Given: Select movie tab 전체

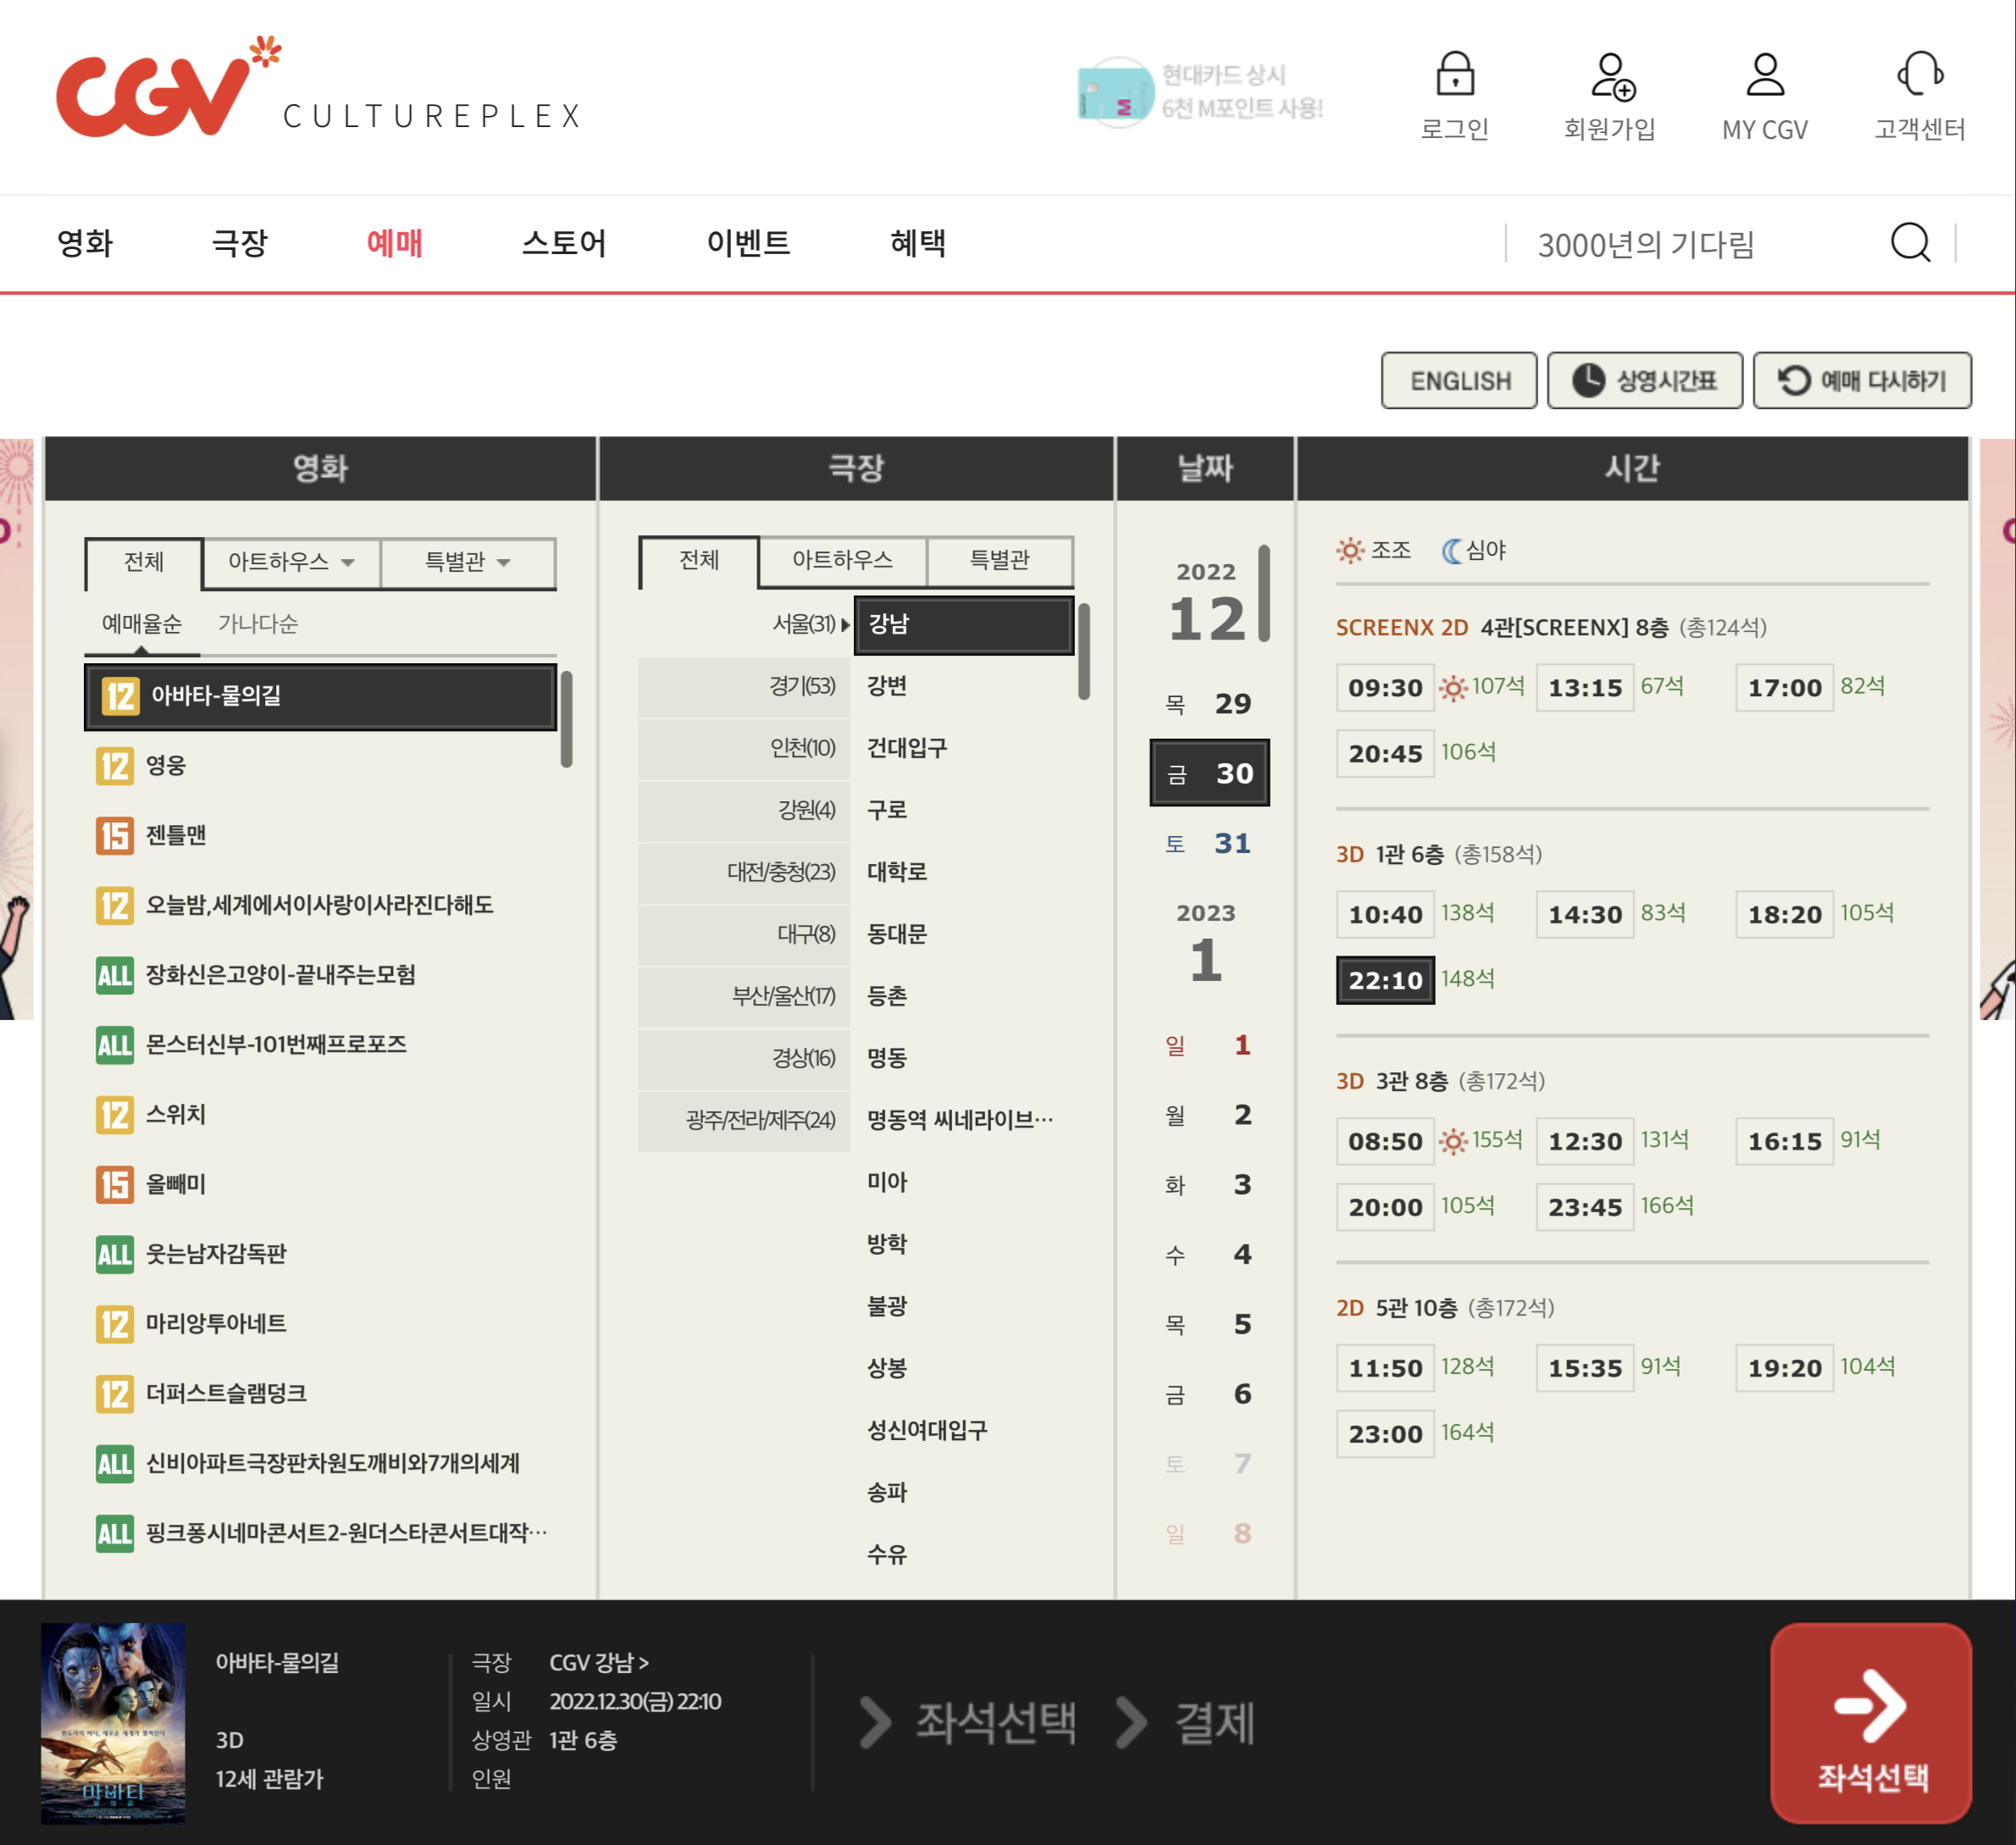Looking at the screenshot, I should 144,562.
